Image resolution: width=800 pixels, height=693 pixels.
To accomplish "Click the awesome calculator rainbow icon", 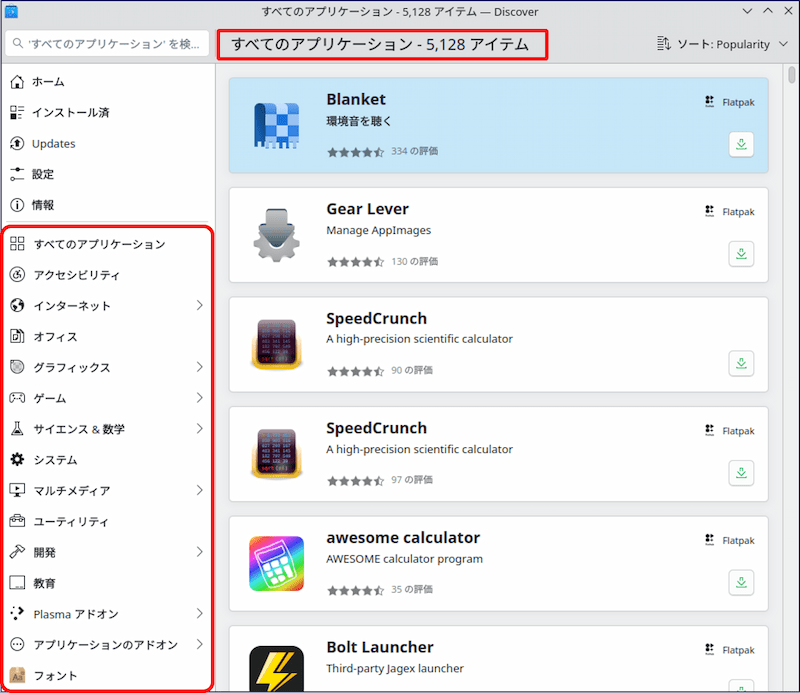I will 276,563.
